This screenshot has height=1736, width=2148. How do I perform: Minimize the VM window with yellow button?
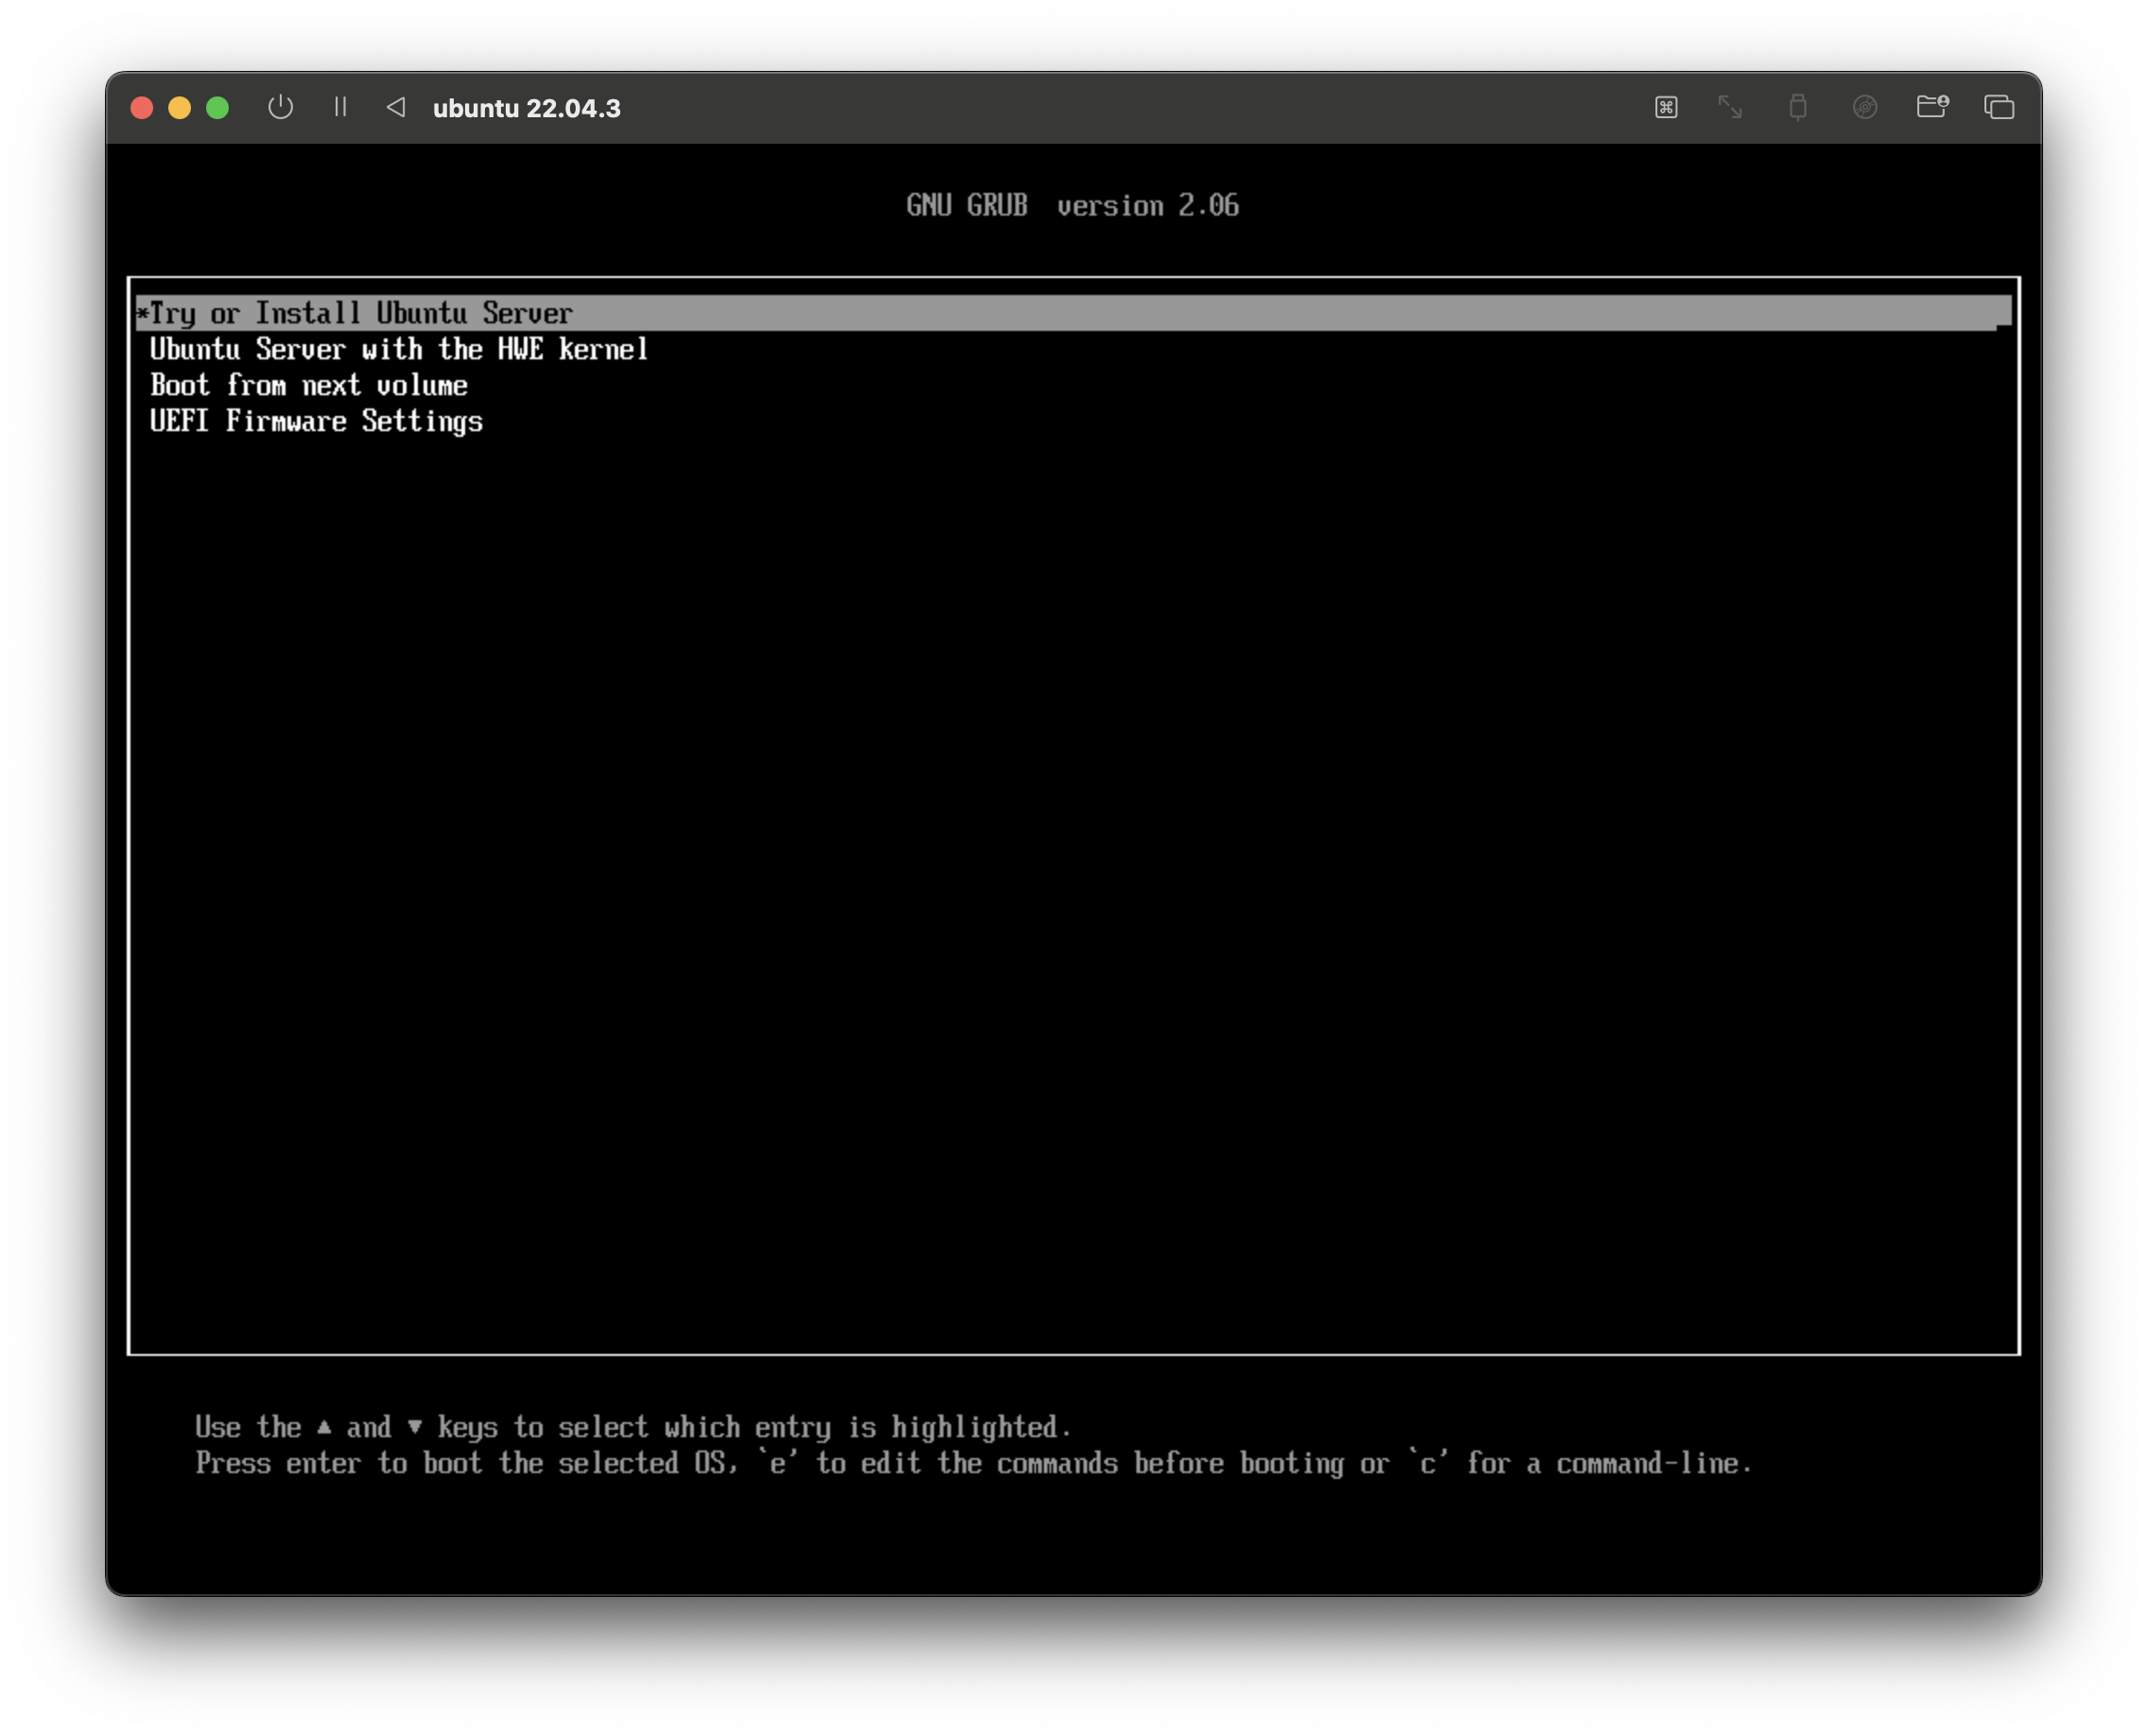[180, 108]
